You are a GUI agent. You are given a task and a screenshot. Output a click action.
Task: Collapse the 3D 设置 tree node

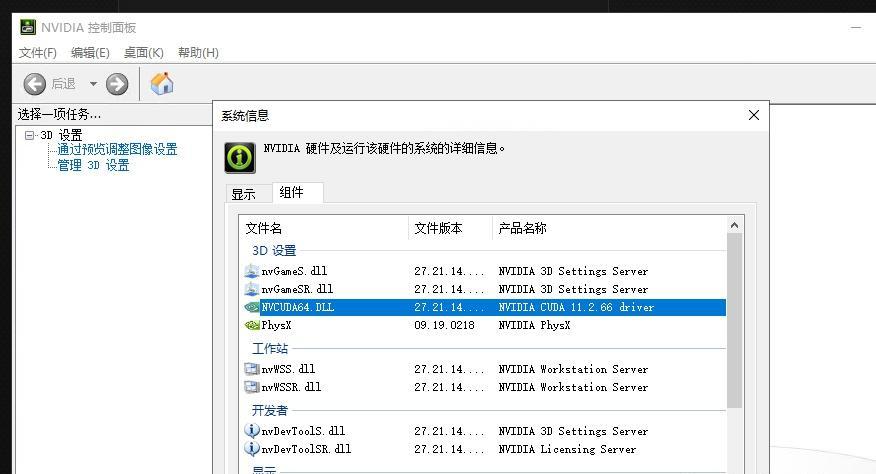tap(29, 135)
